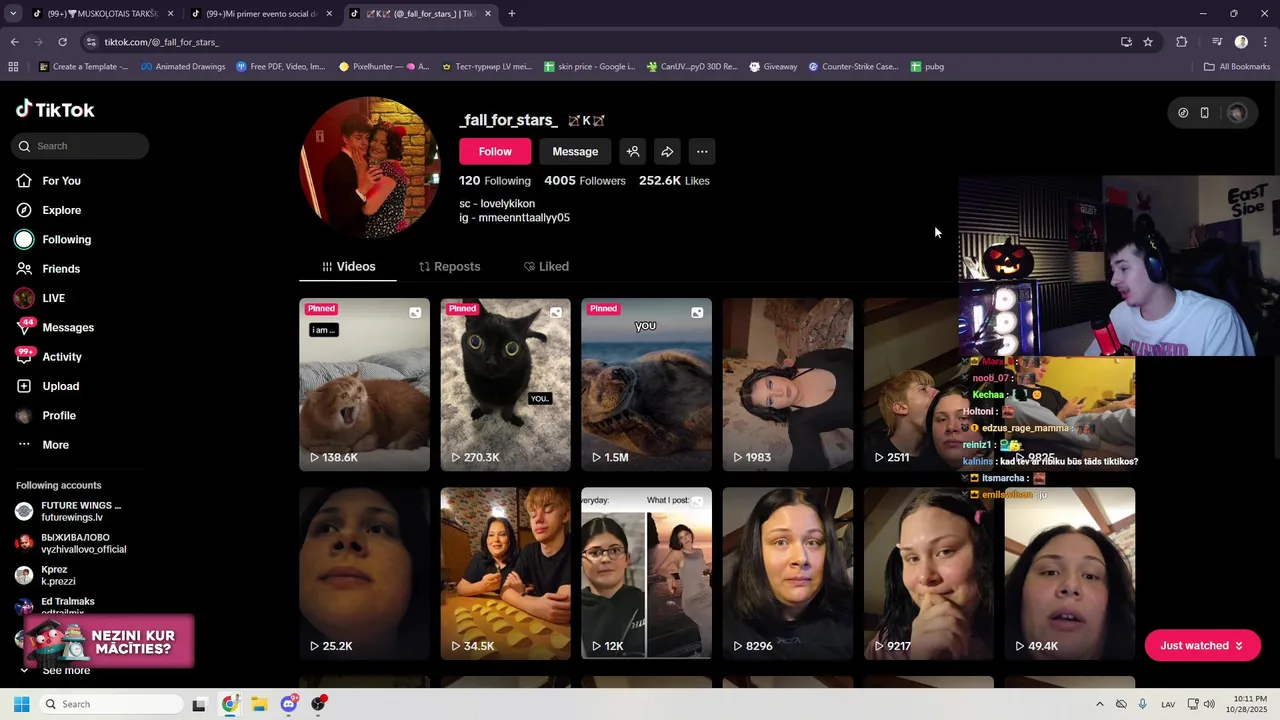This screenshot has width=1280, height=720.
Task: Switch to the Liked tab
Action: 546,266
